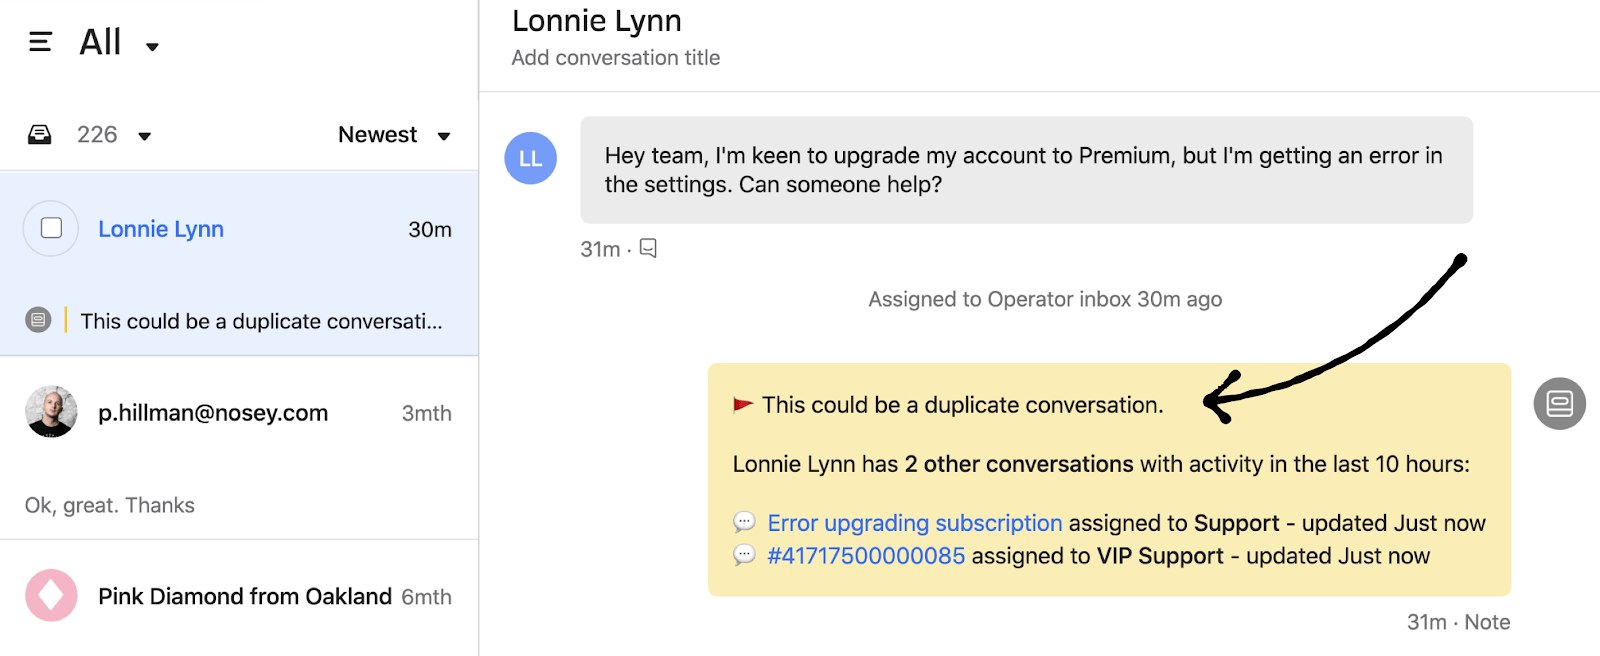Viewport: 1600px width, 656px height.
Task: Open the hamburger menu icon
Action: (x=40, y=42)
